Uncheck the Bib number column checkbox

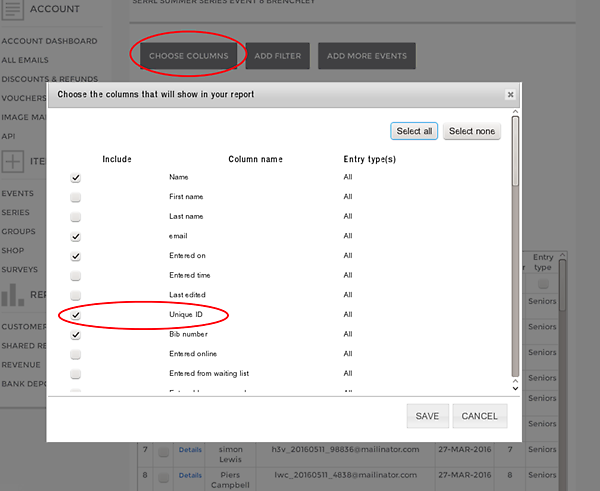(76, 334)
